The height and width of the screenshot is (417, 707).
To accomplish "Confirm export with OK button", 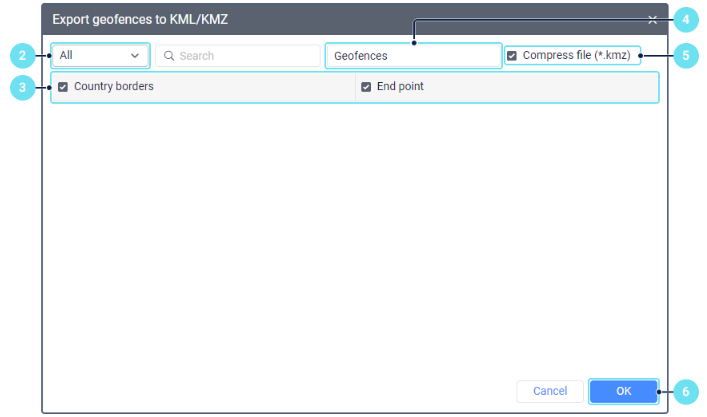I will [x=624, y=391].
